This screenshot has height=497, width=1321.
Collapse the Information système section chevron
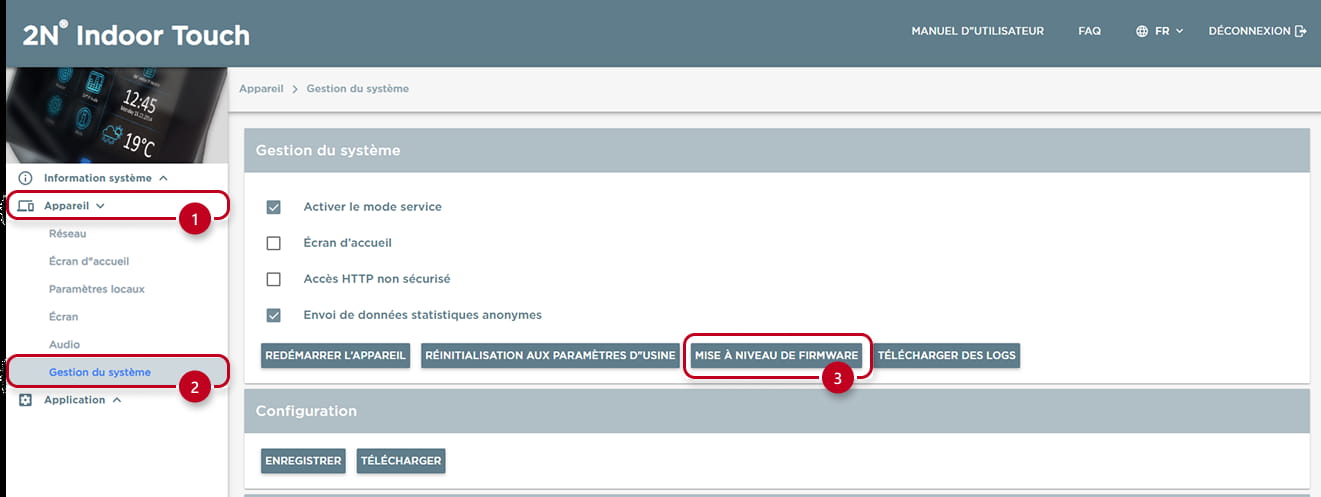[x=163, y=178]
